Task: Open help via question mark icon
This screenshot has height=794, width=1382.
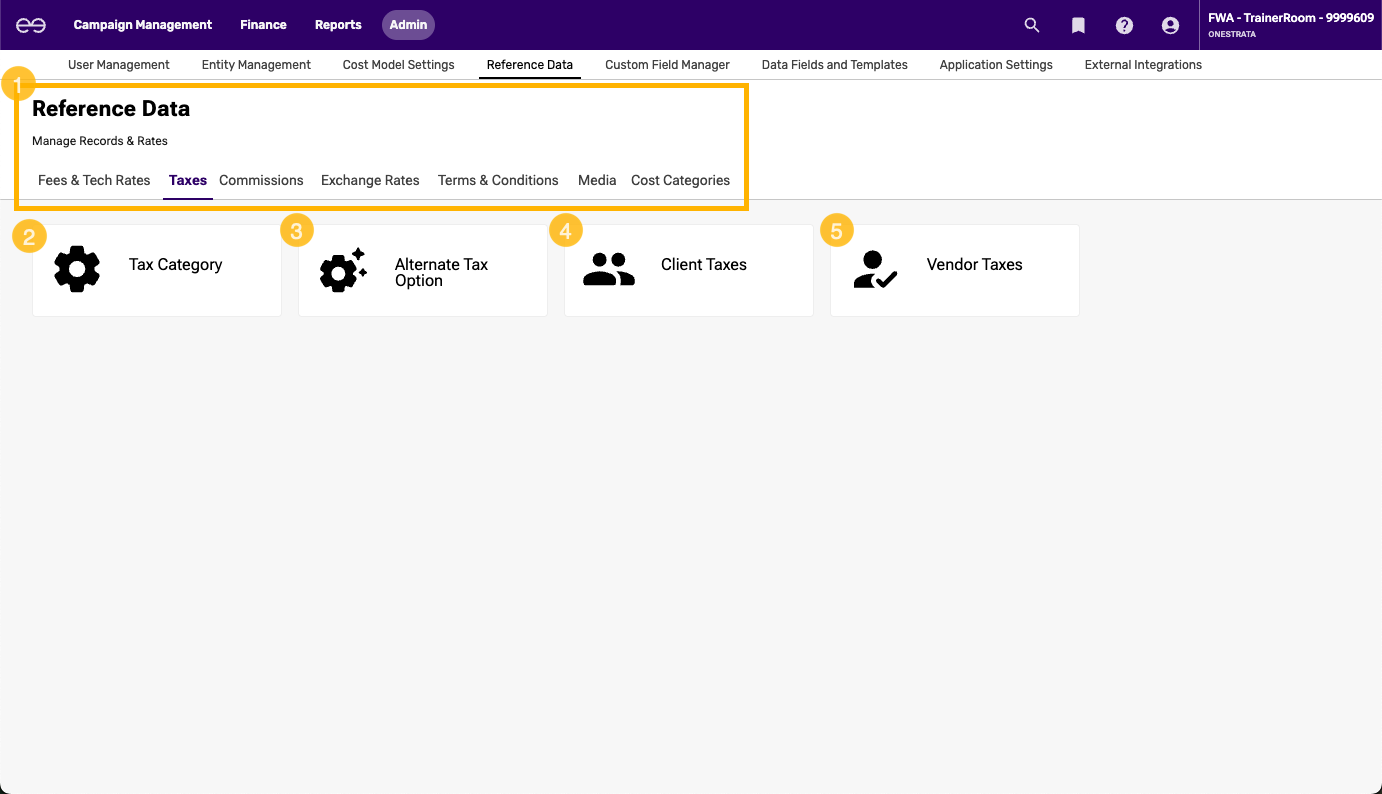Action: coord(1124,25)
